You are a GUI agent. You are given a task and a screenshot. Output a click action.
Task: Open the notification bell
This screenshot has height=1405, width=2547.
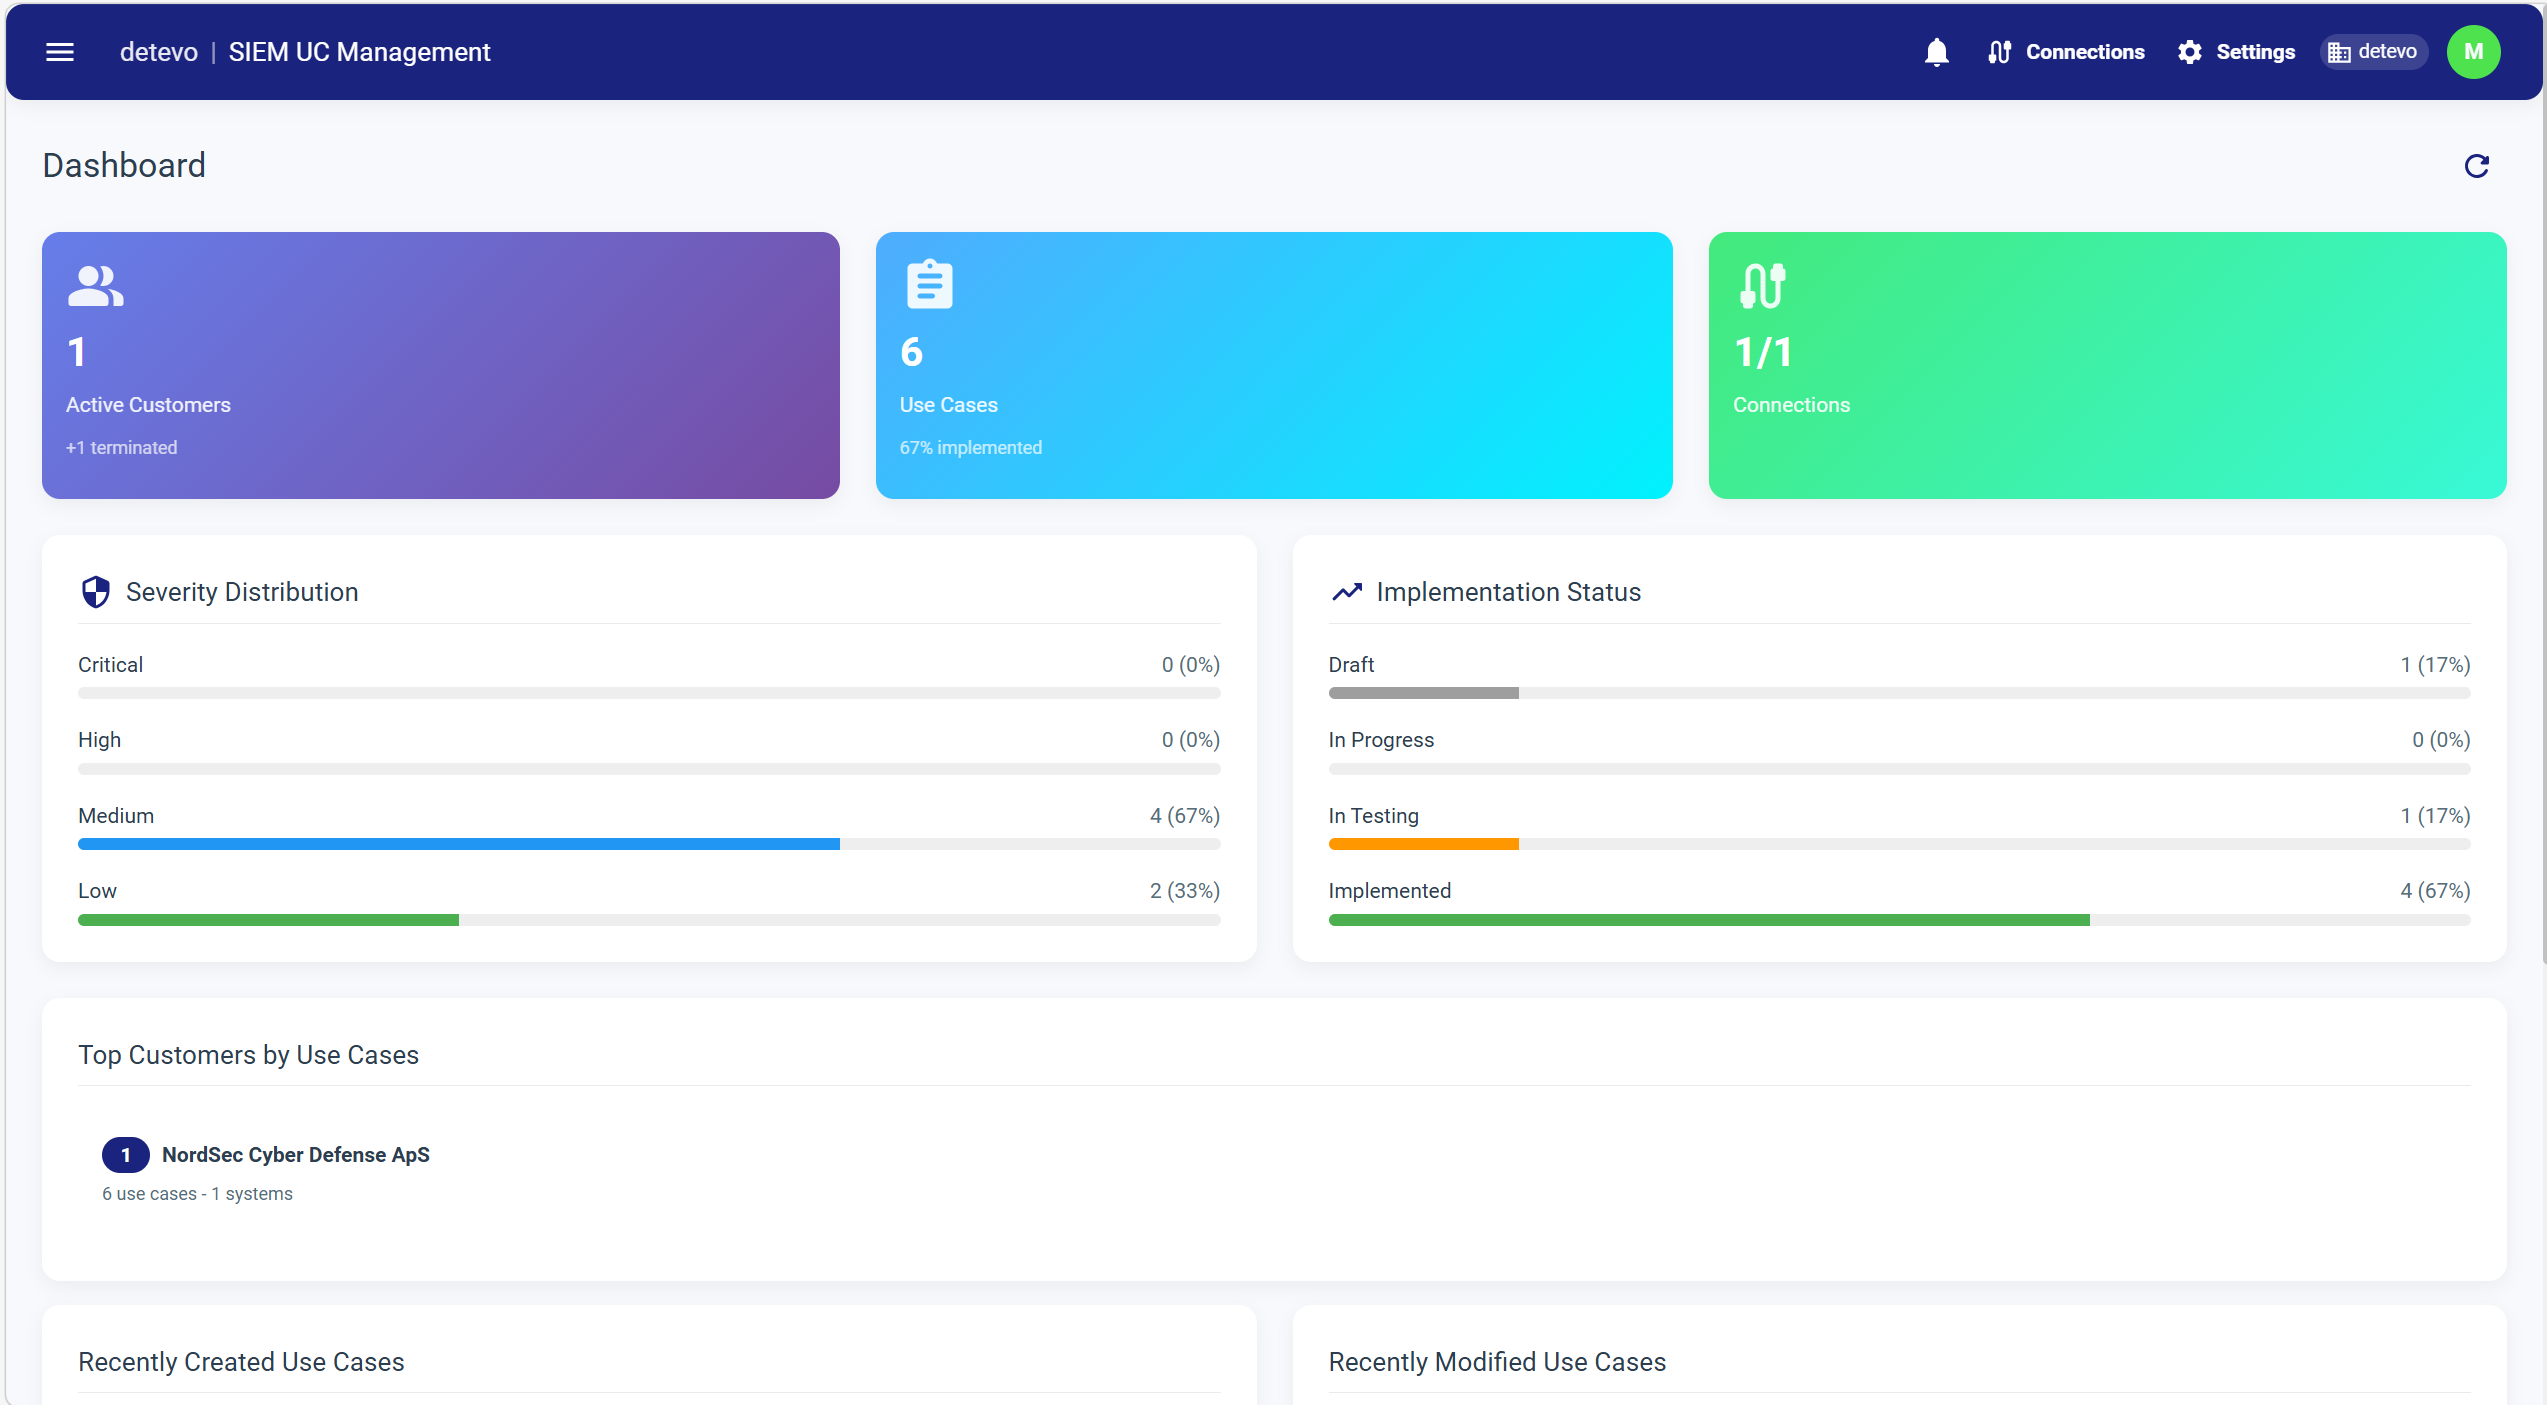(x=1936, y=51)
